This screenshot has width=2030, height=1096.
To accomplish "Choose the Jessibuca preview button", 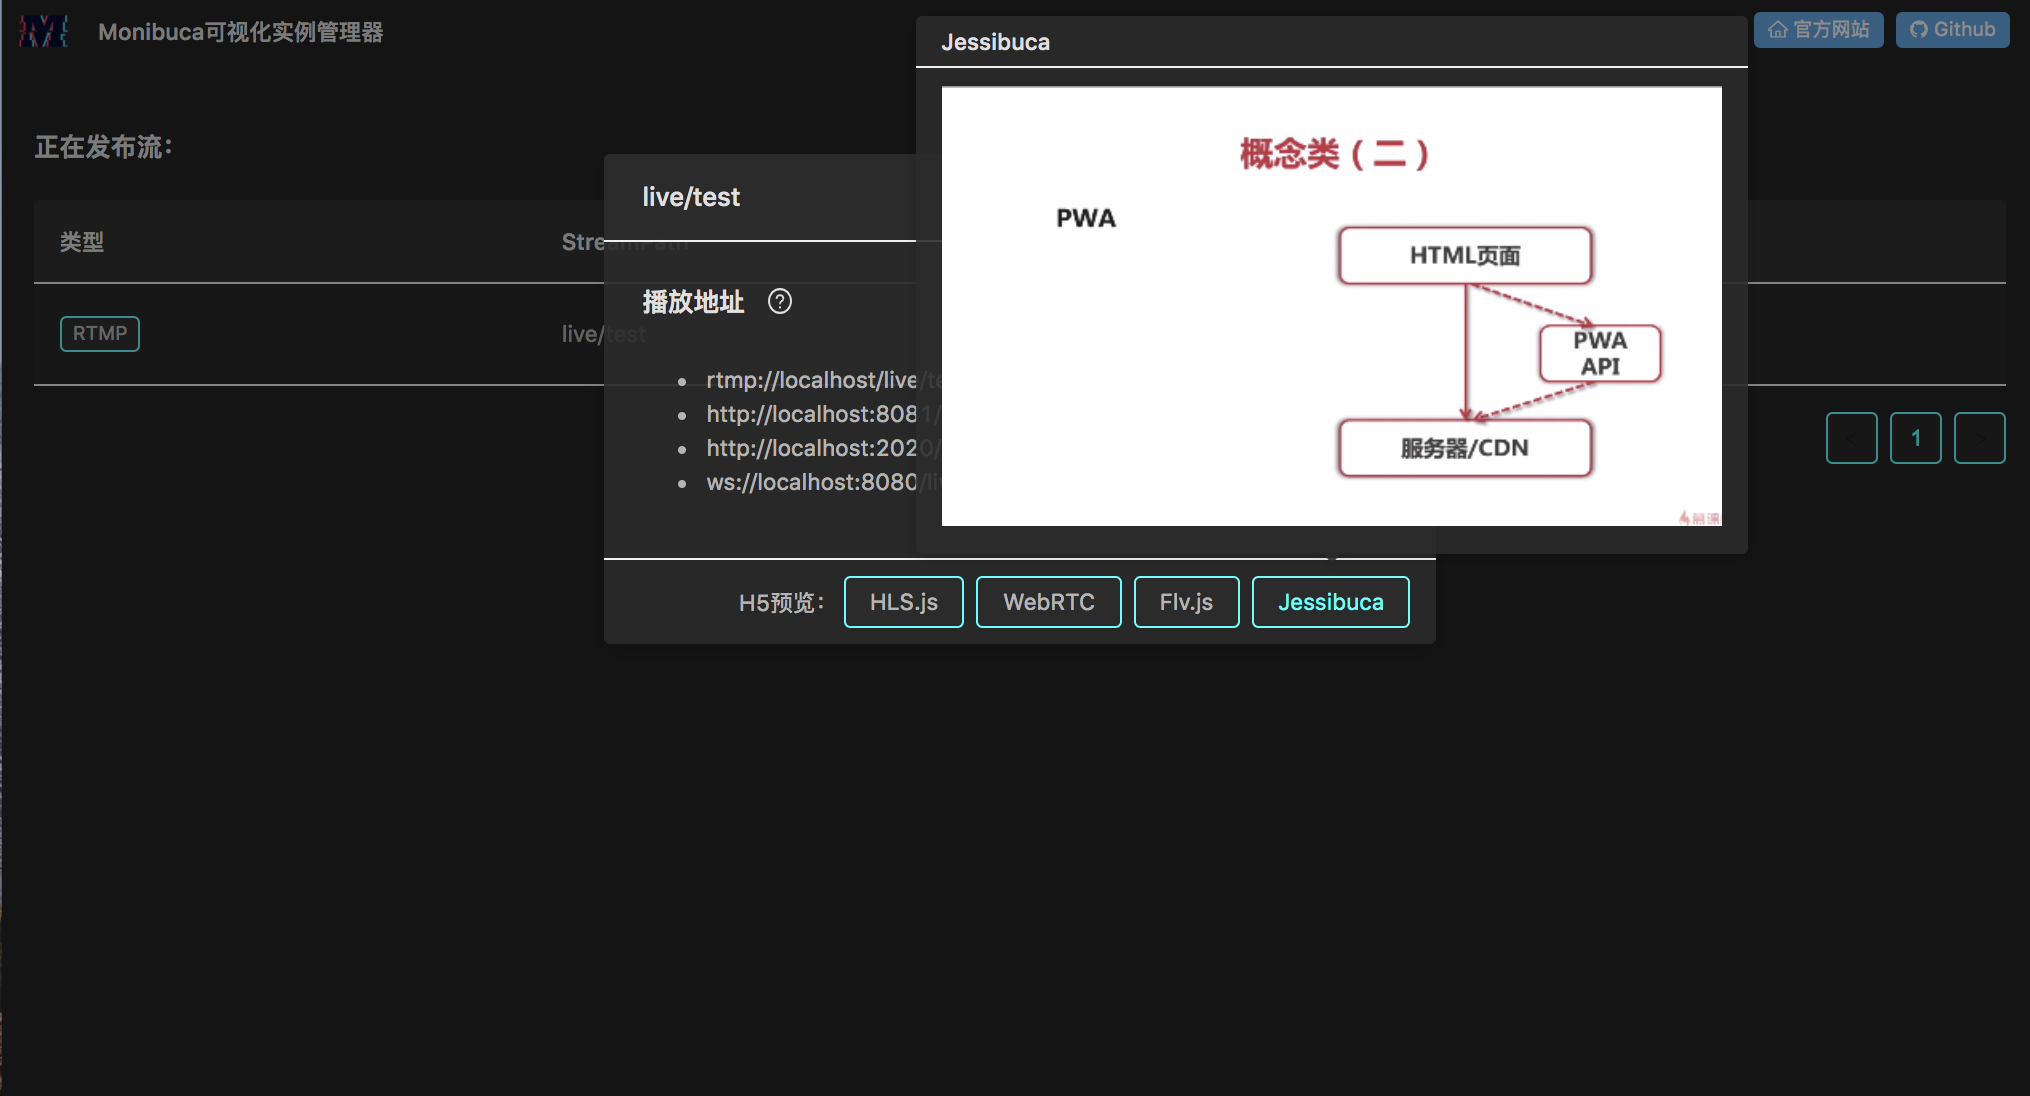I will (1330, 602).
